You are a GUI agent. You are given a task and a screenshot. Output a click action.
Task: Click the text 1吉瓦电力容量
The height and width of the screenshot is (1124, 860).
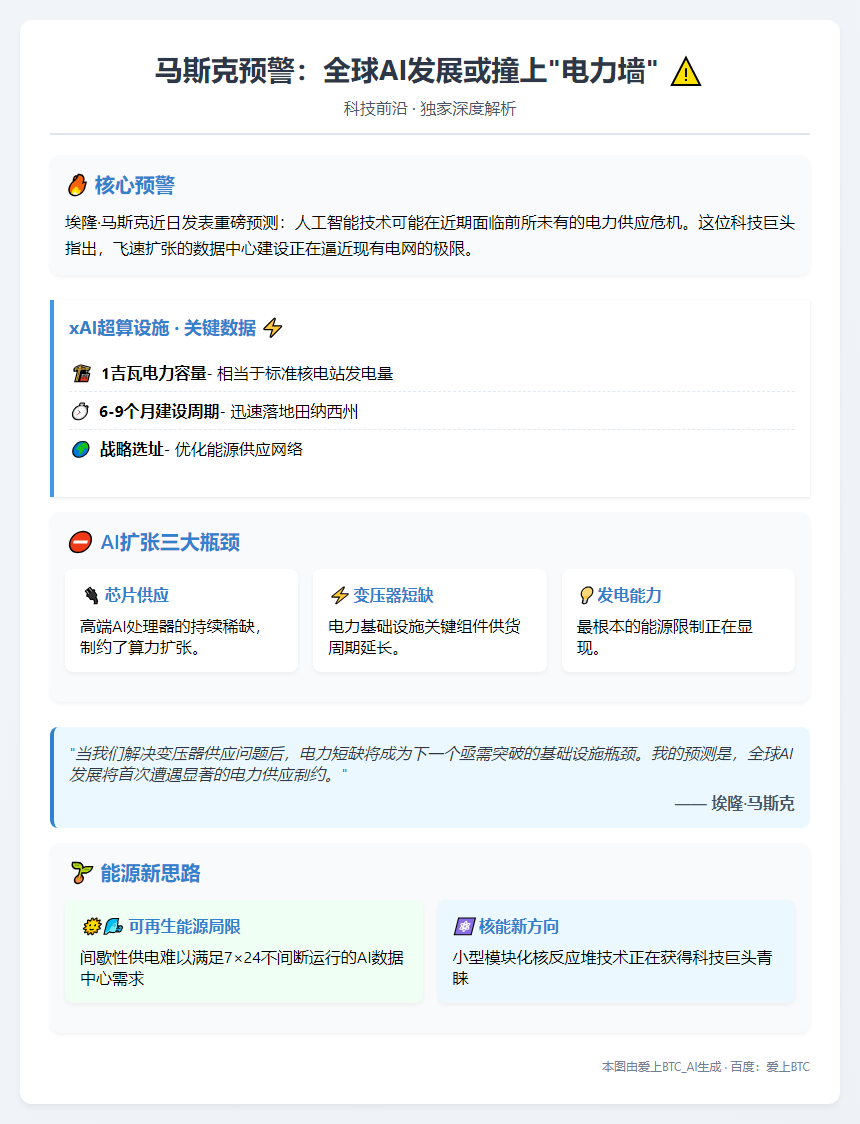[x=154, y=373]
